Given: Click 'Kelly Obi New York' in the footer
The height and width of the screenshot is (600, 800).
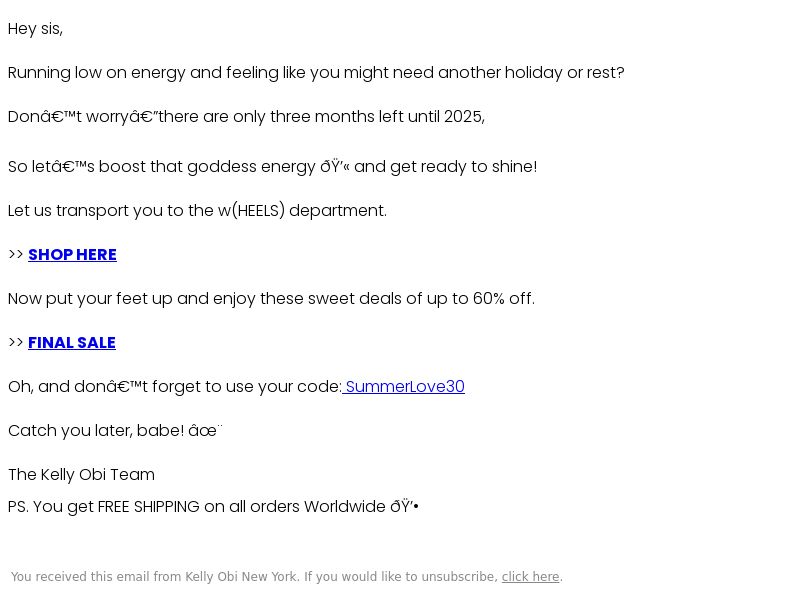Looking at the screenshot, I should tap(241, 577).
